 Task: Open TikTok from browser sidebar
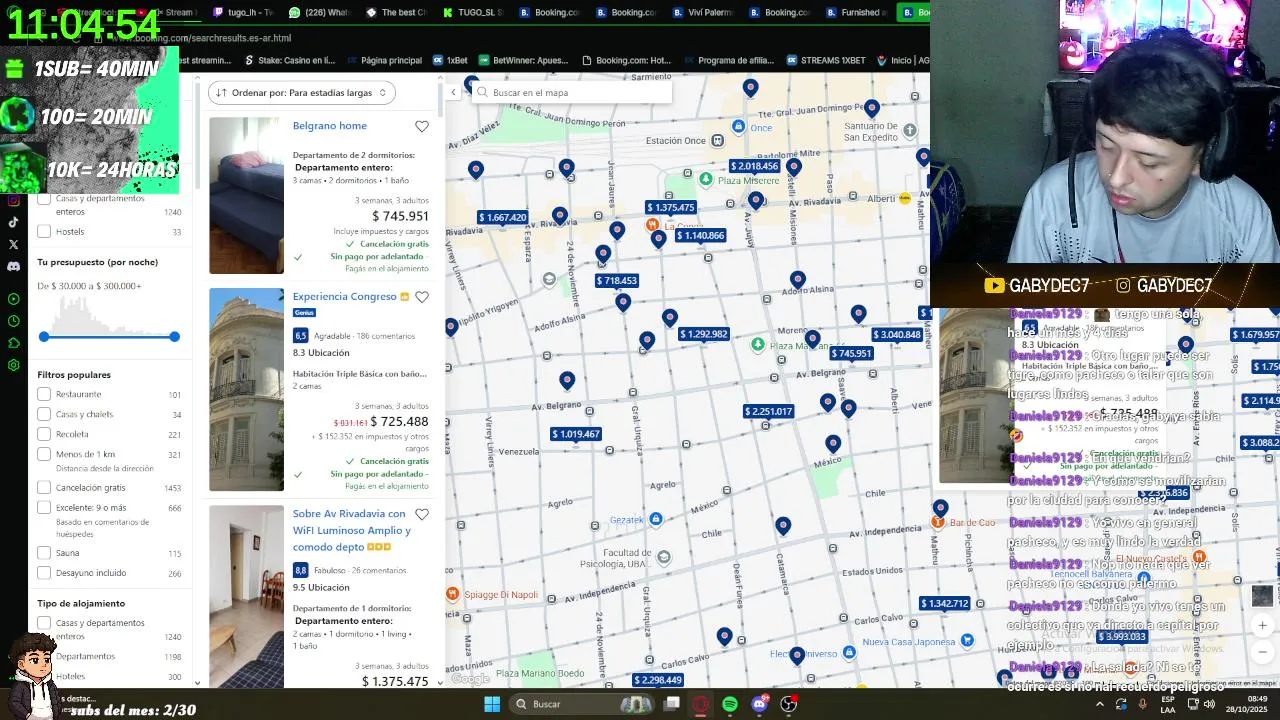click(13, 222)
